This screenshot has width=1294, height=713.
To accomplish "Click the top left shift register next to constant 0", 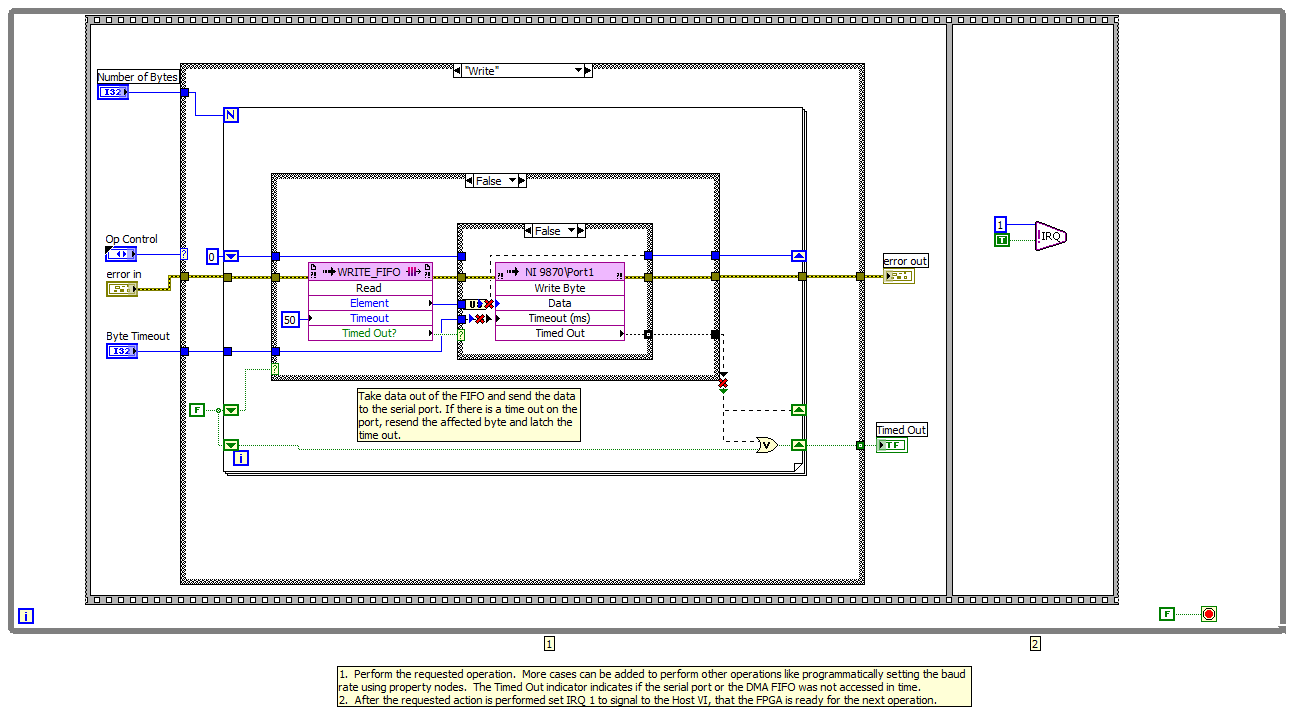I will (231, 256).
